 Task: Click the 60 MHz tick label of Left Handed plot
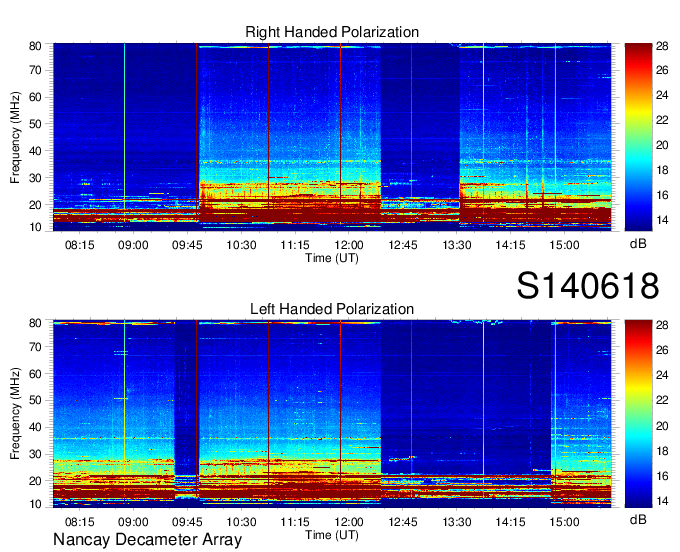[x=35, y=374]
